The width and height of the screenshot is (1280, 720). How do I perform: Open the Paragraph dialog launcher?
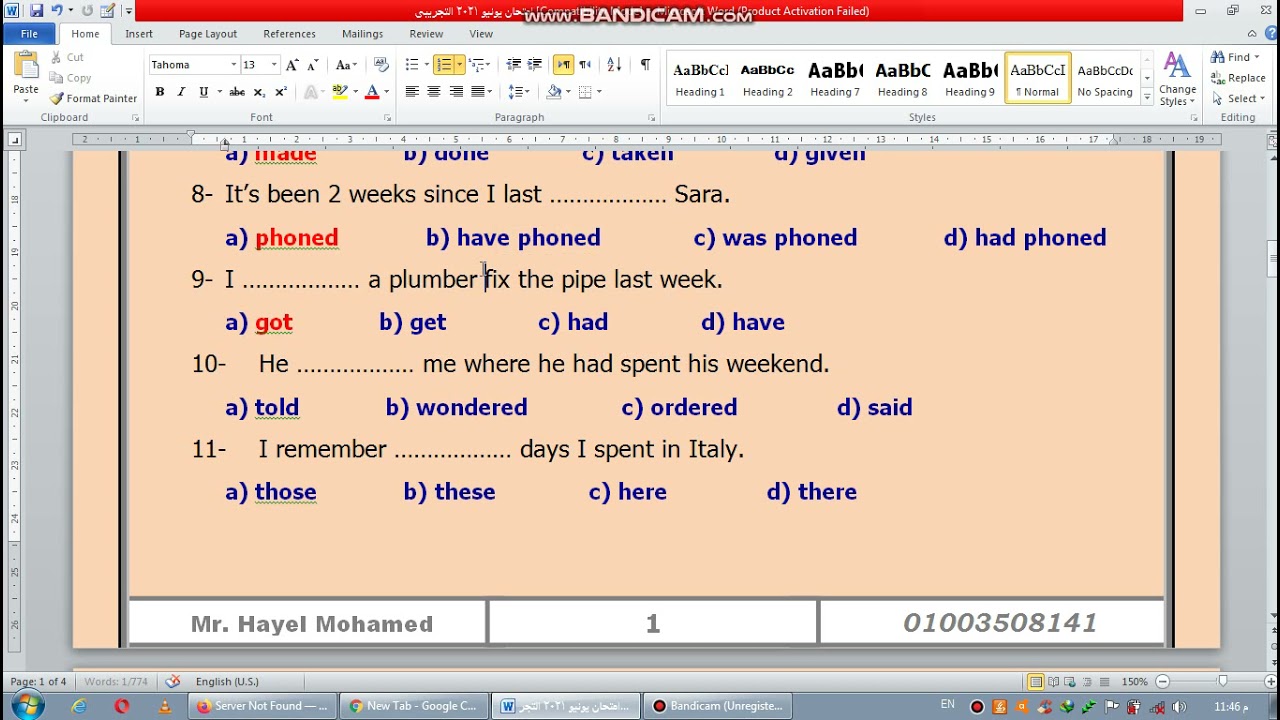pyautogui.click(x=651, y=118)
